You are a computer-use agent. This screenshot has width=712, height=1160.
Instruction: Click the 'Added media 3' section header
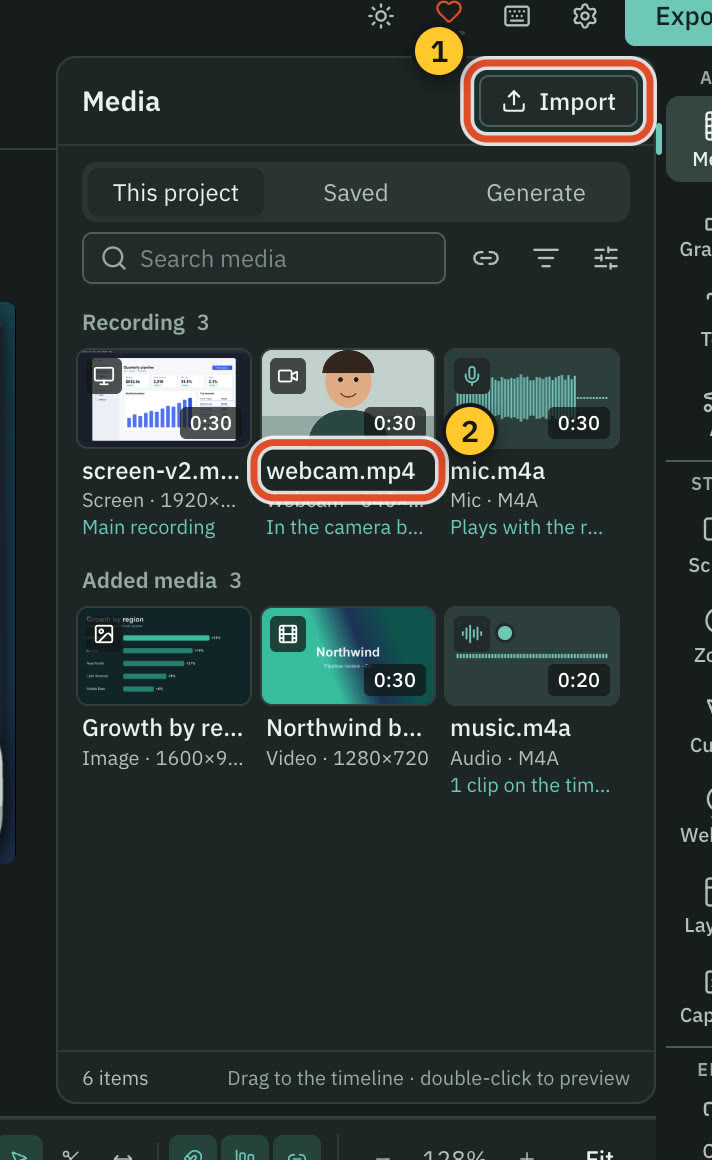coord(162,581)
